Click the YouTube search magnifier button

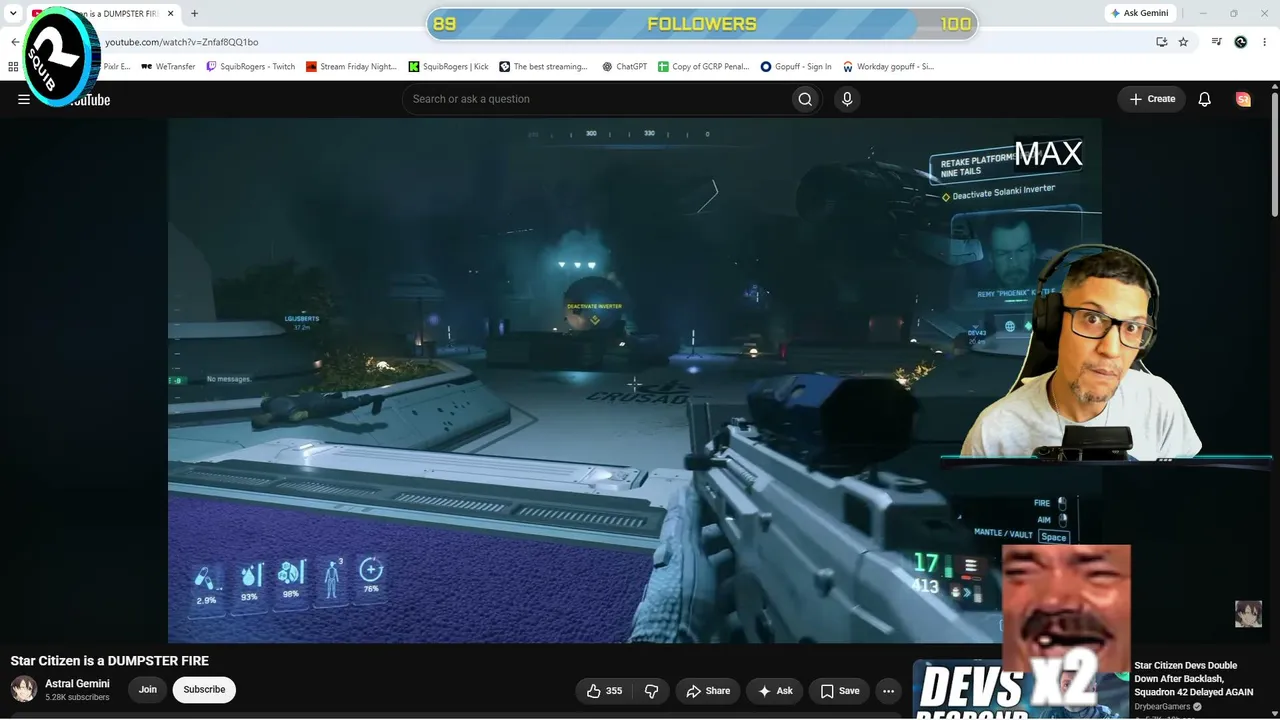tap(805, 99)
